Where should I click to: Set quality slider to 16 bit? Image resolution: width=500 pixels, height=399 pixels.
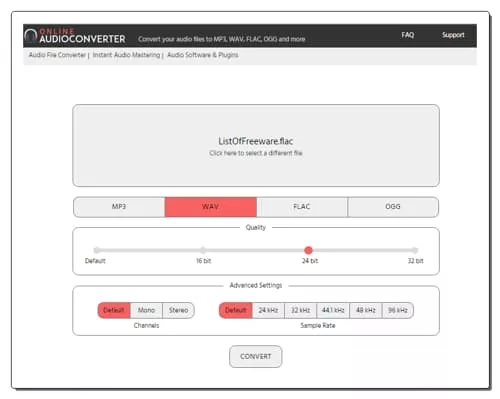[203, 250]
